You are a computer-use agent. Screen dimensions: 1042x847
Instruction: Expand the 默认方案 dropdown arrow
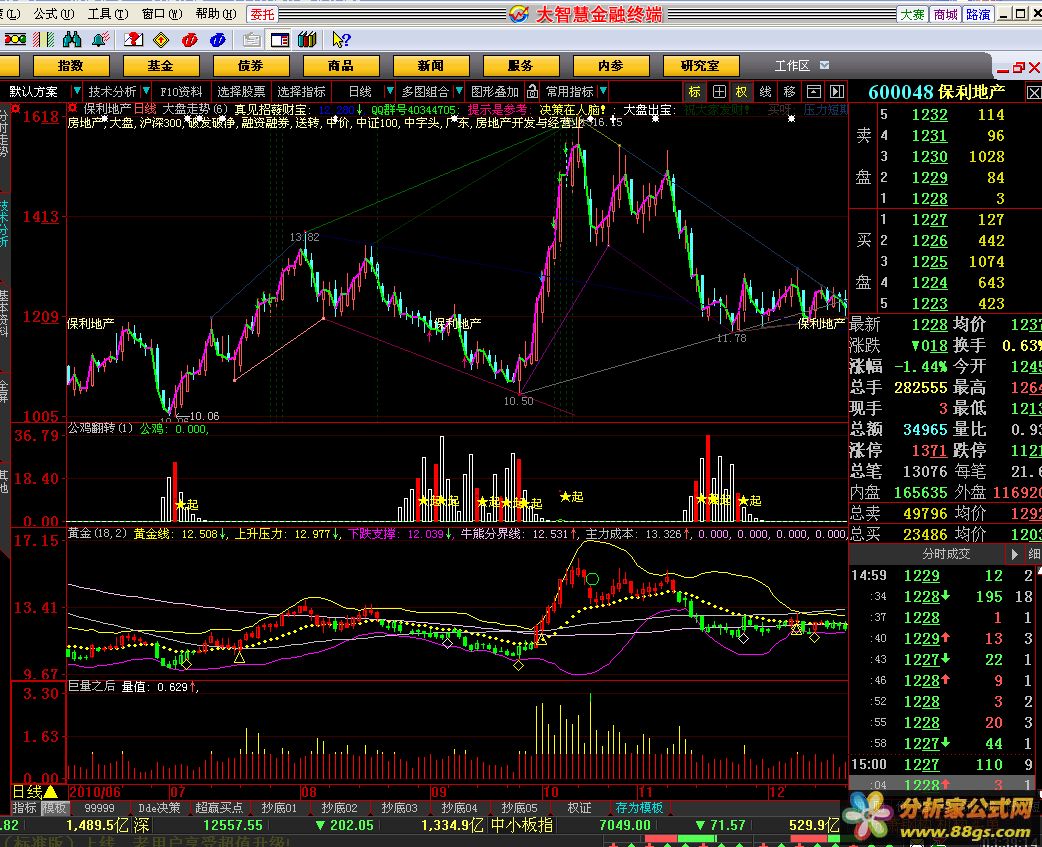pyautogui.click(x=77, y=91)
